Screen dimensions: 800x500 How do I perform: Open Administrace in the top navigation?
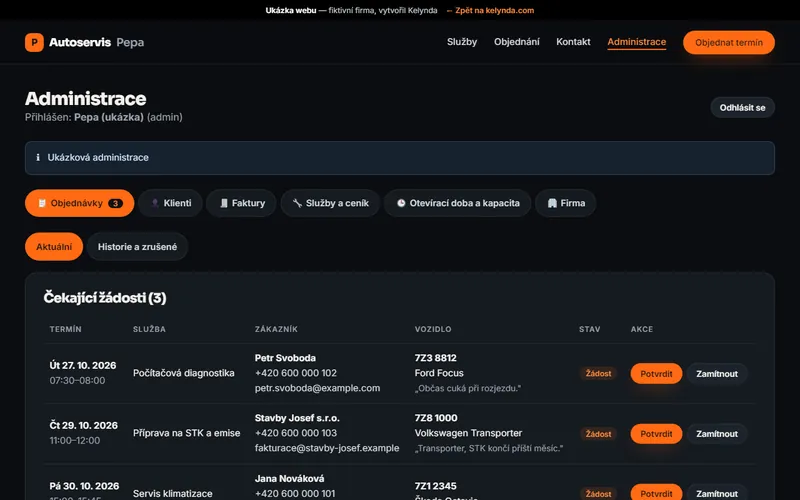636,42
